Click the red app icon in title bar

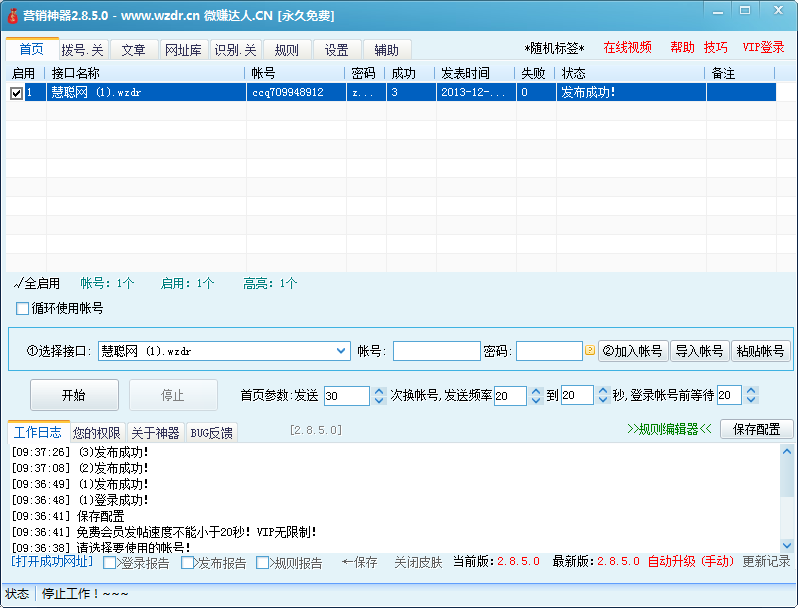tap(12, 16)
